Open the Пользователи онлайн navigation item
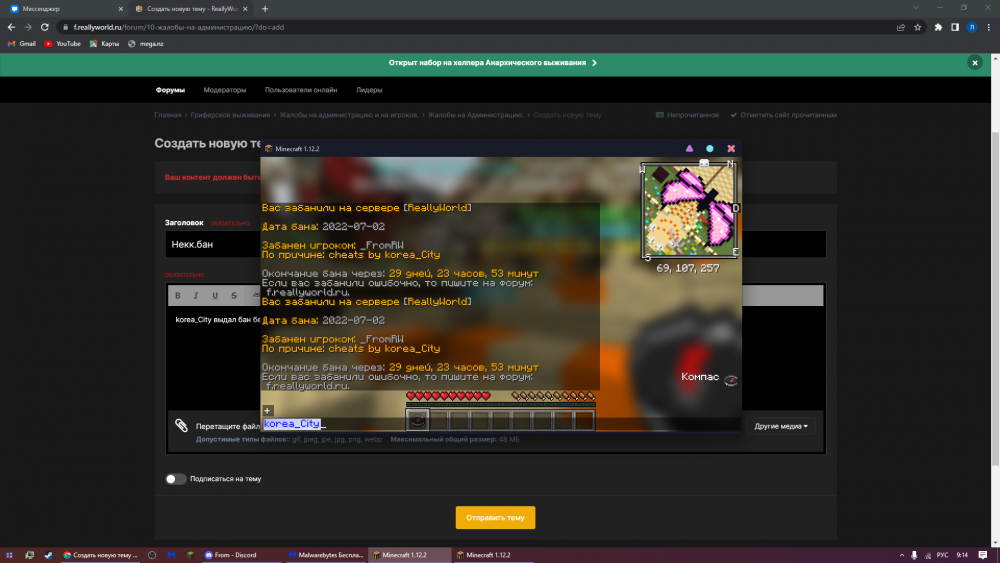The width and height of the screenshot is (1000, 563). pyautogui.click(x=301, y=90)
